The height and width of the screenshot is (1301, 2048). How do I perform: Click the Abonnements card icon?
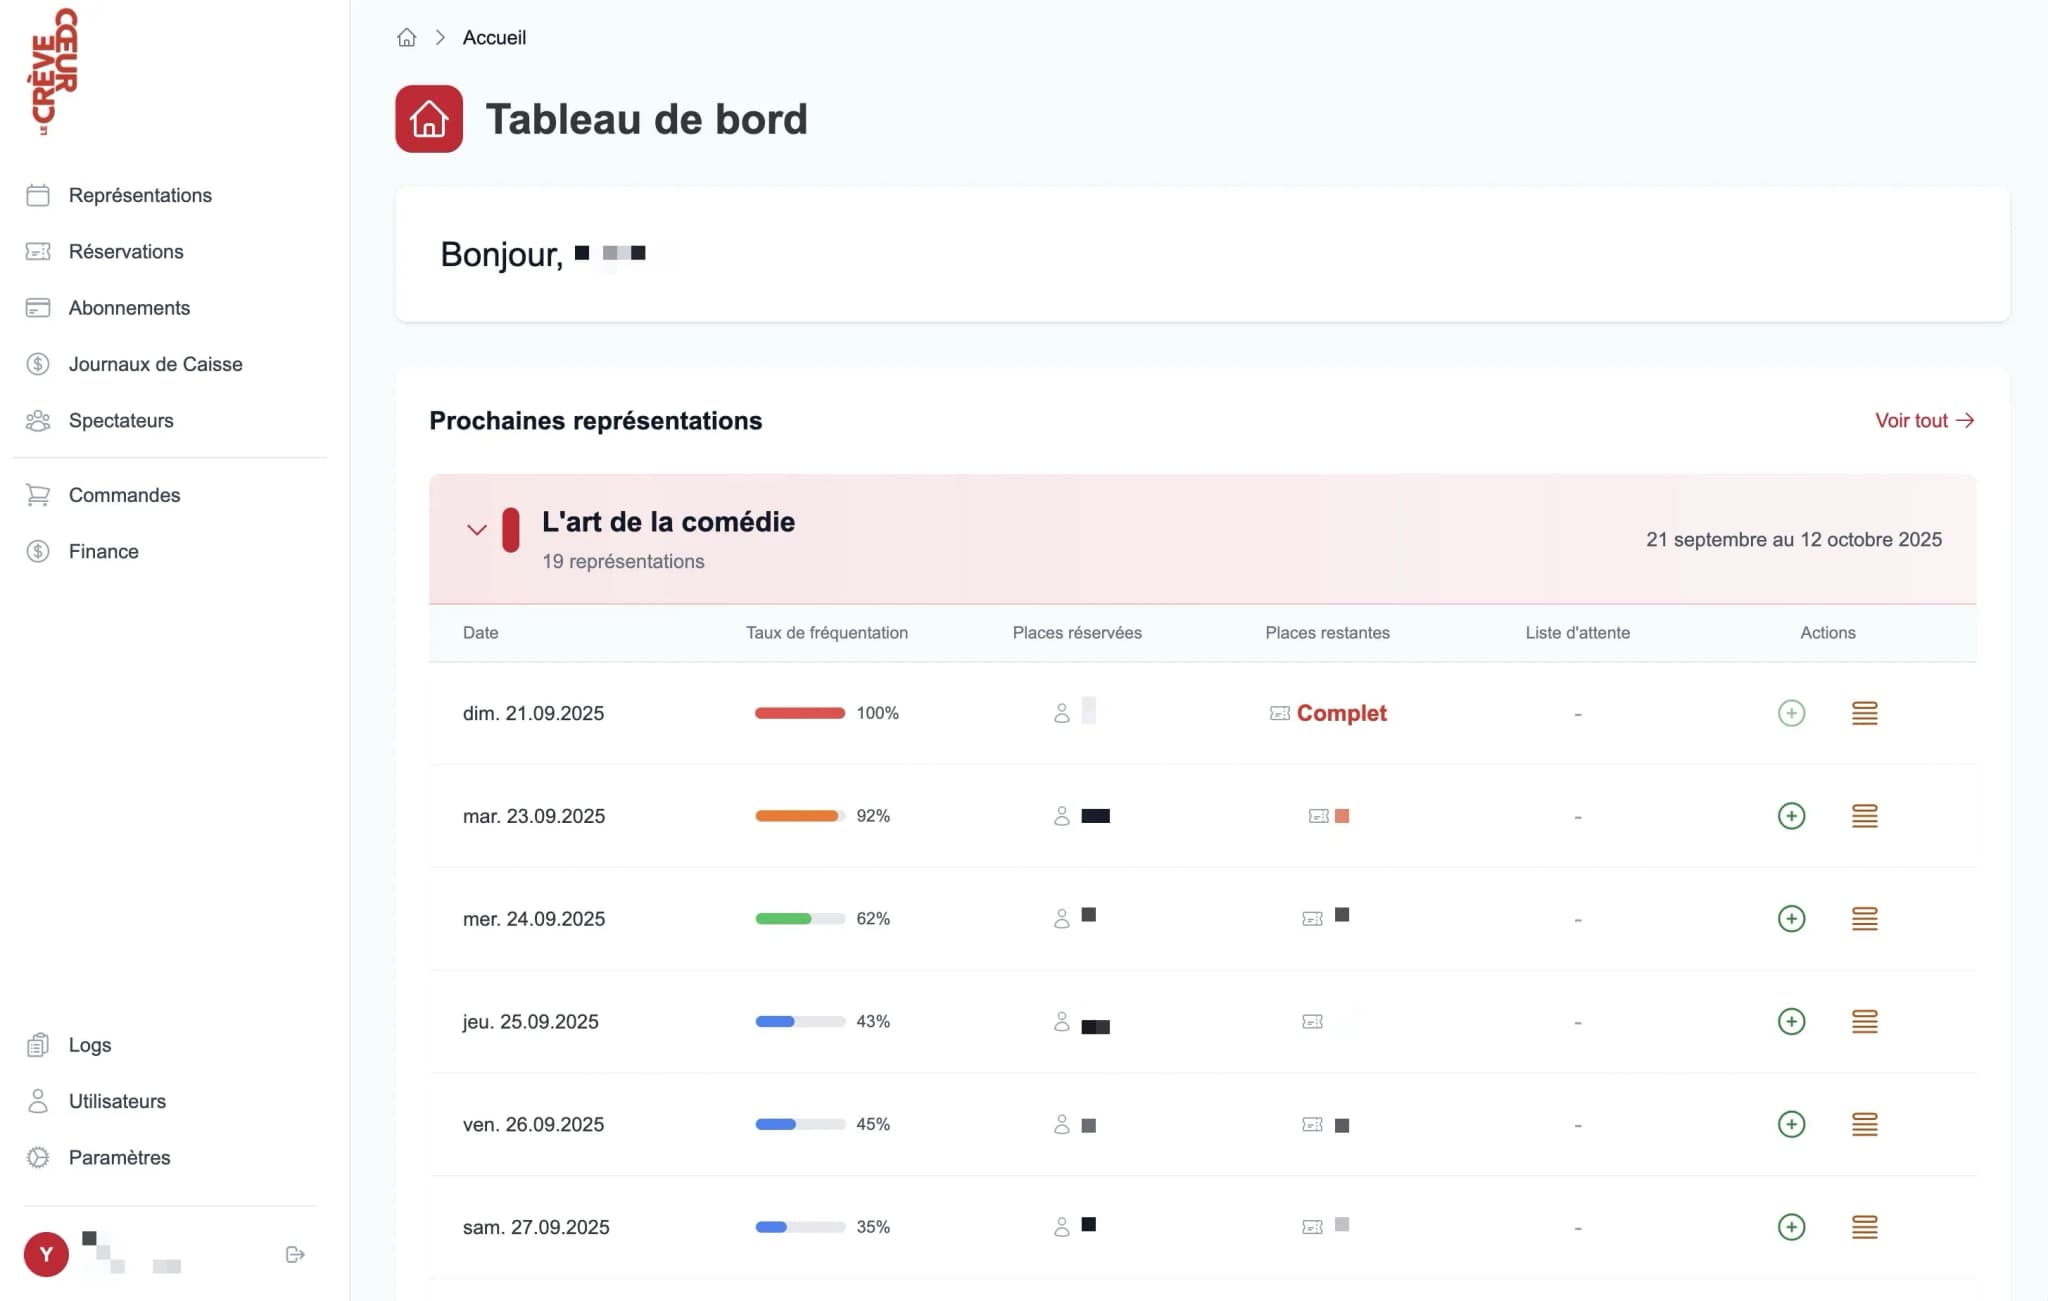coord(38,307)
